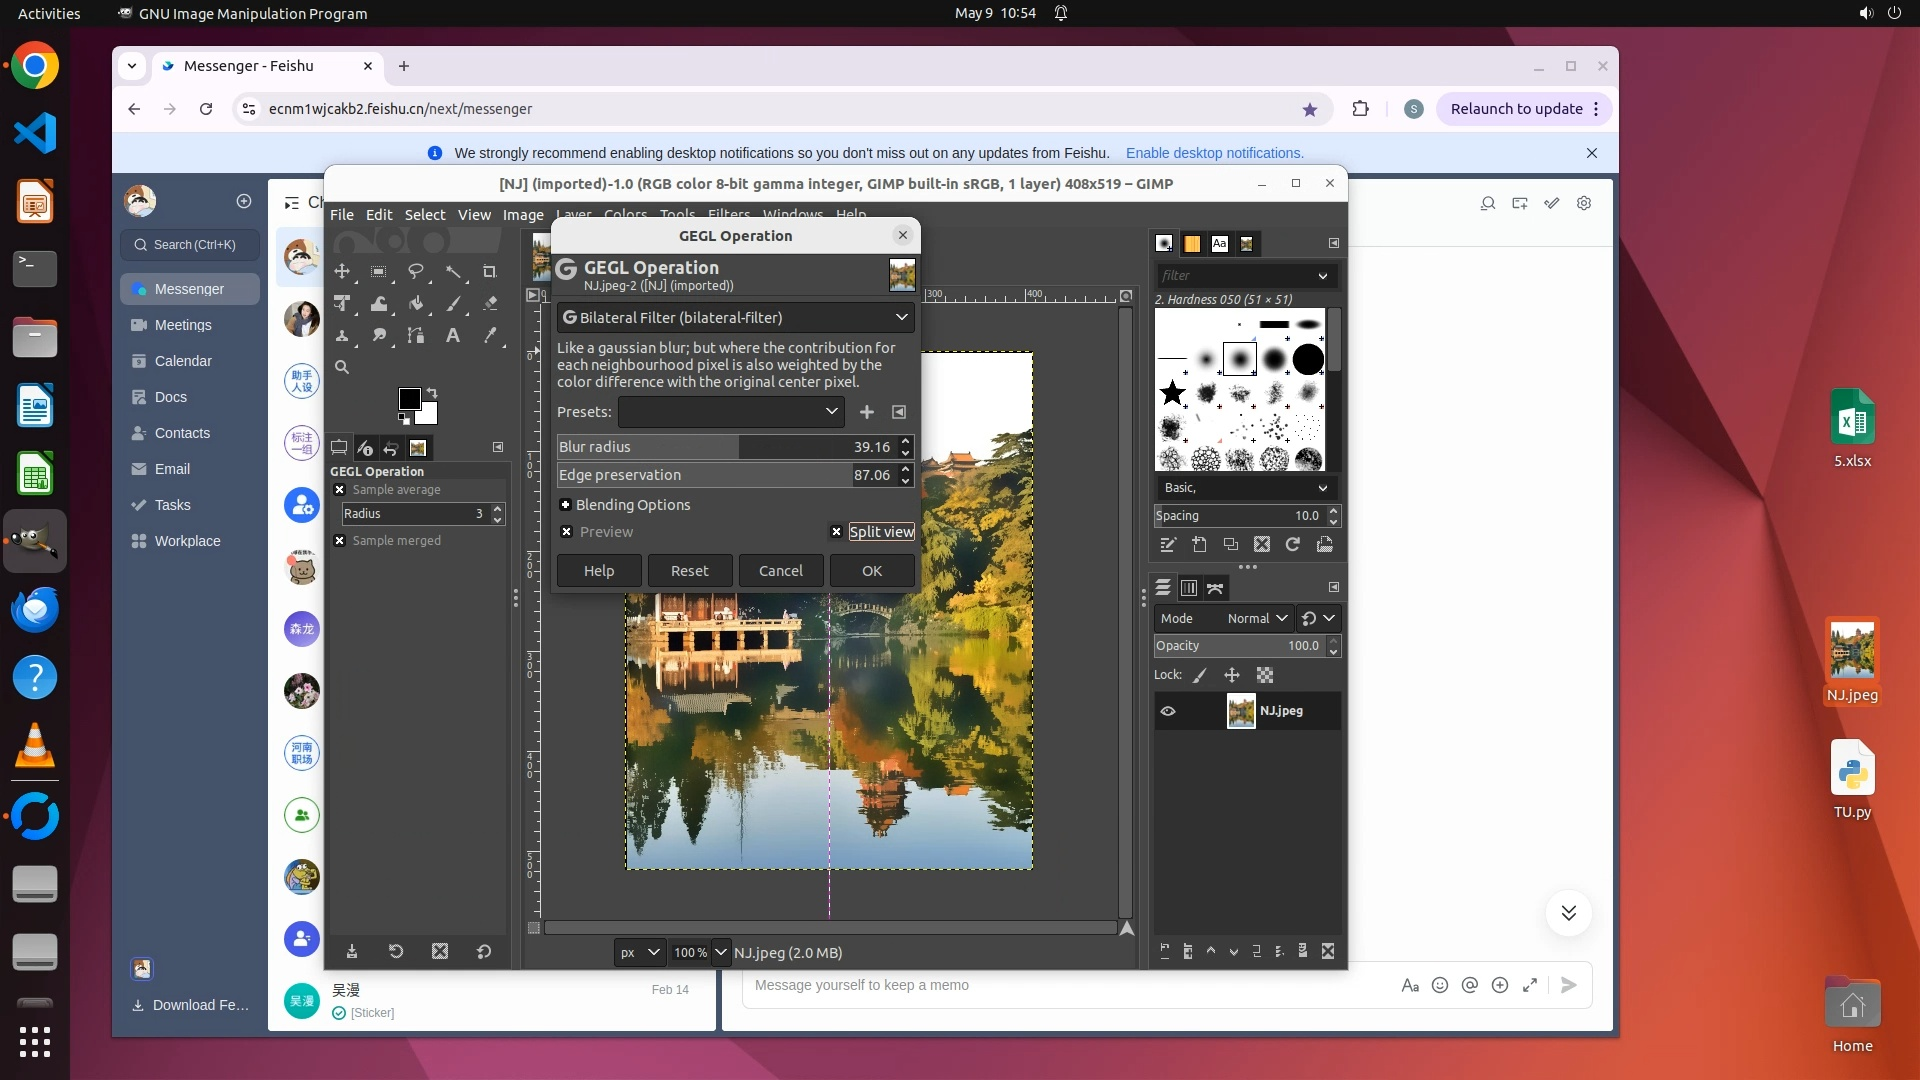Select the Bucket Fill tool
The image size is (1920, 1080).
click(415, 304)
